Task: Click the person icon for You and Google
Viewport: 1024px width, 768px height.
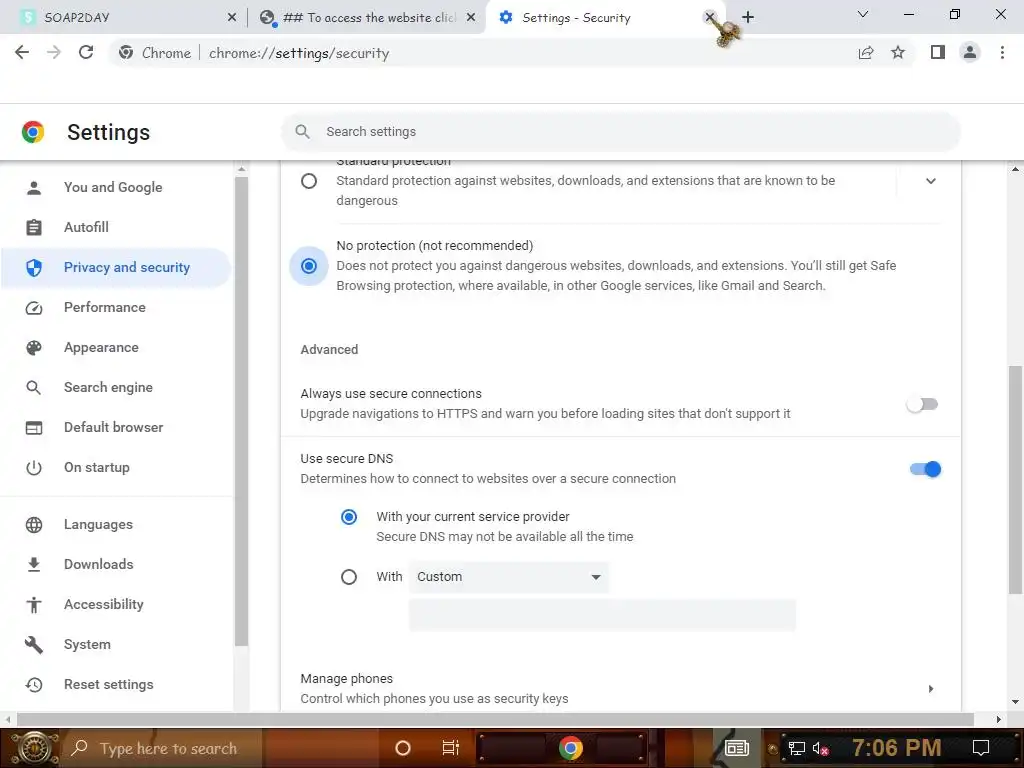Action: click(34, 188)
